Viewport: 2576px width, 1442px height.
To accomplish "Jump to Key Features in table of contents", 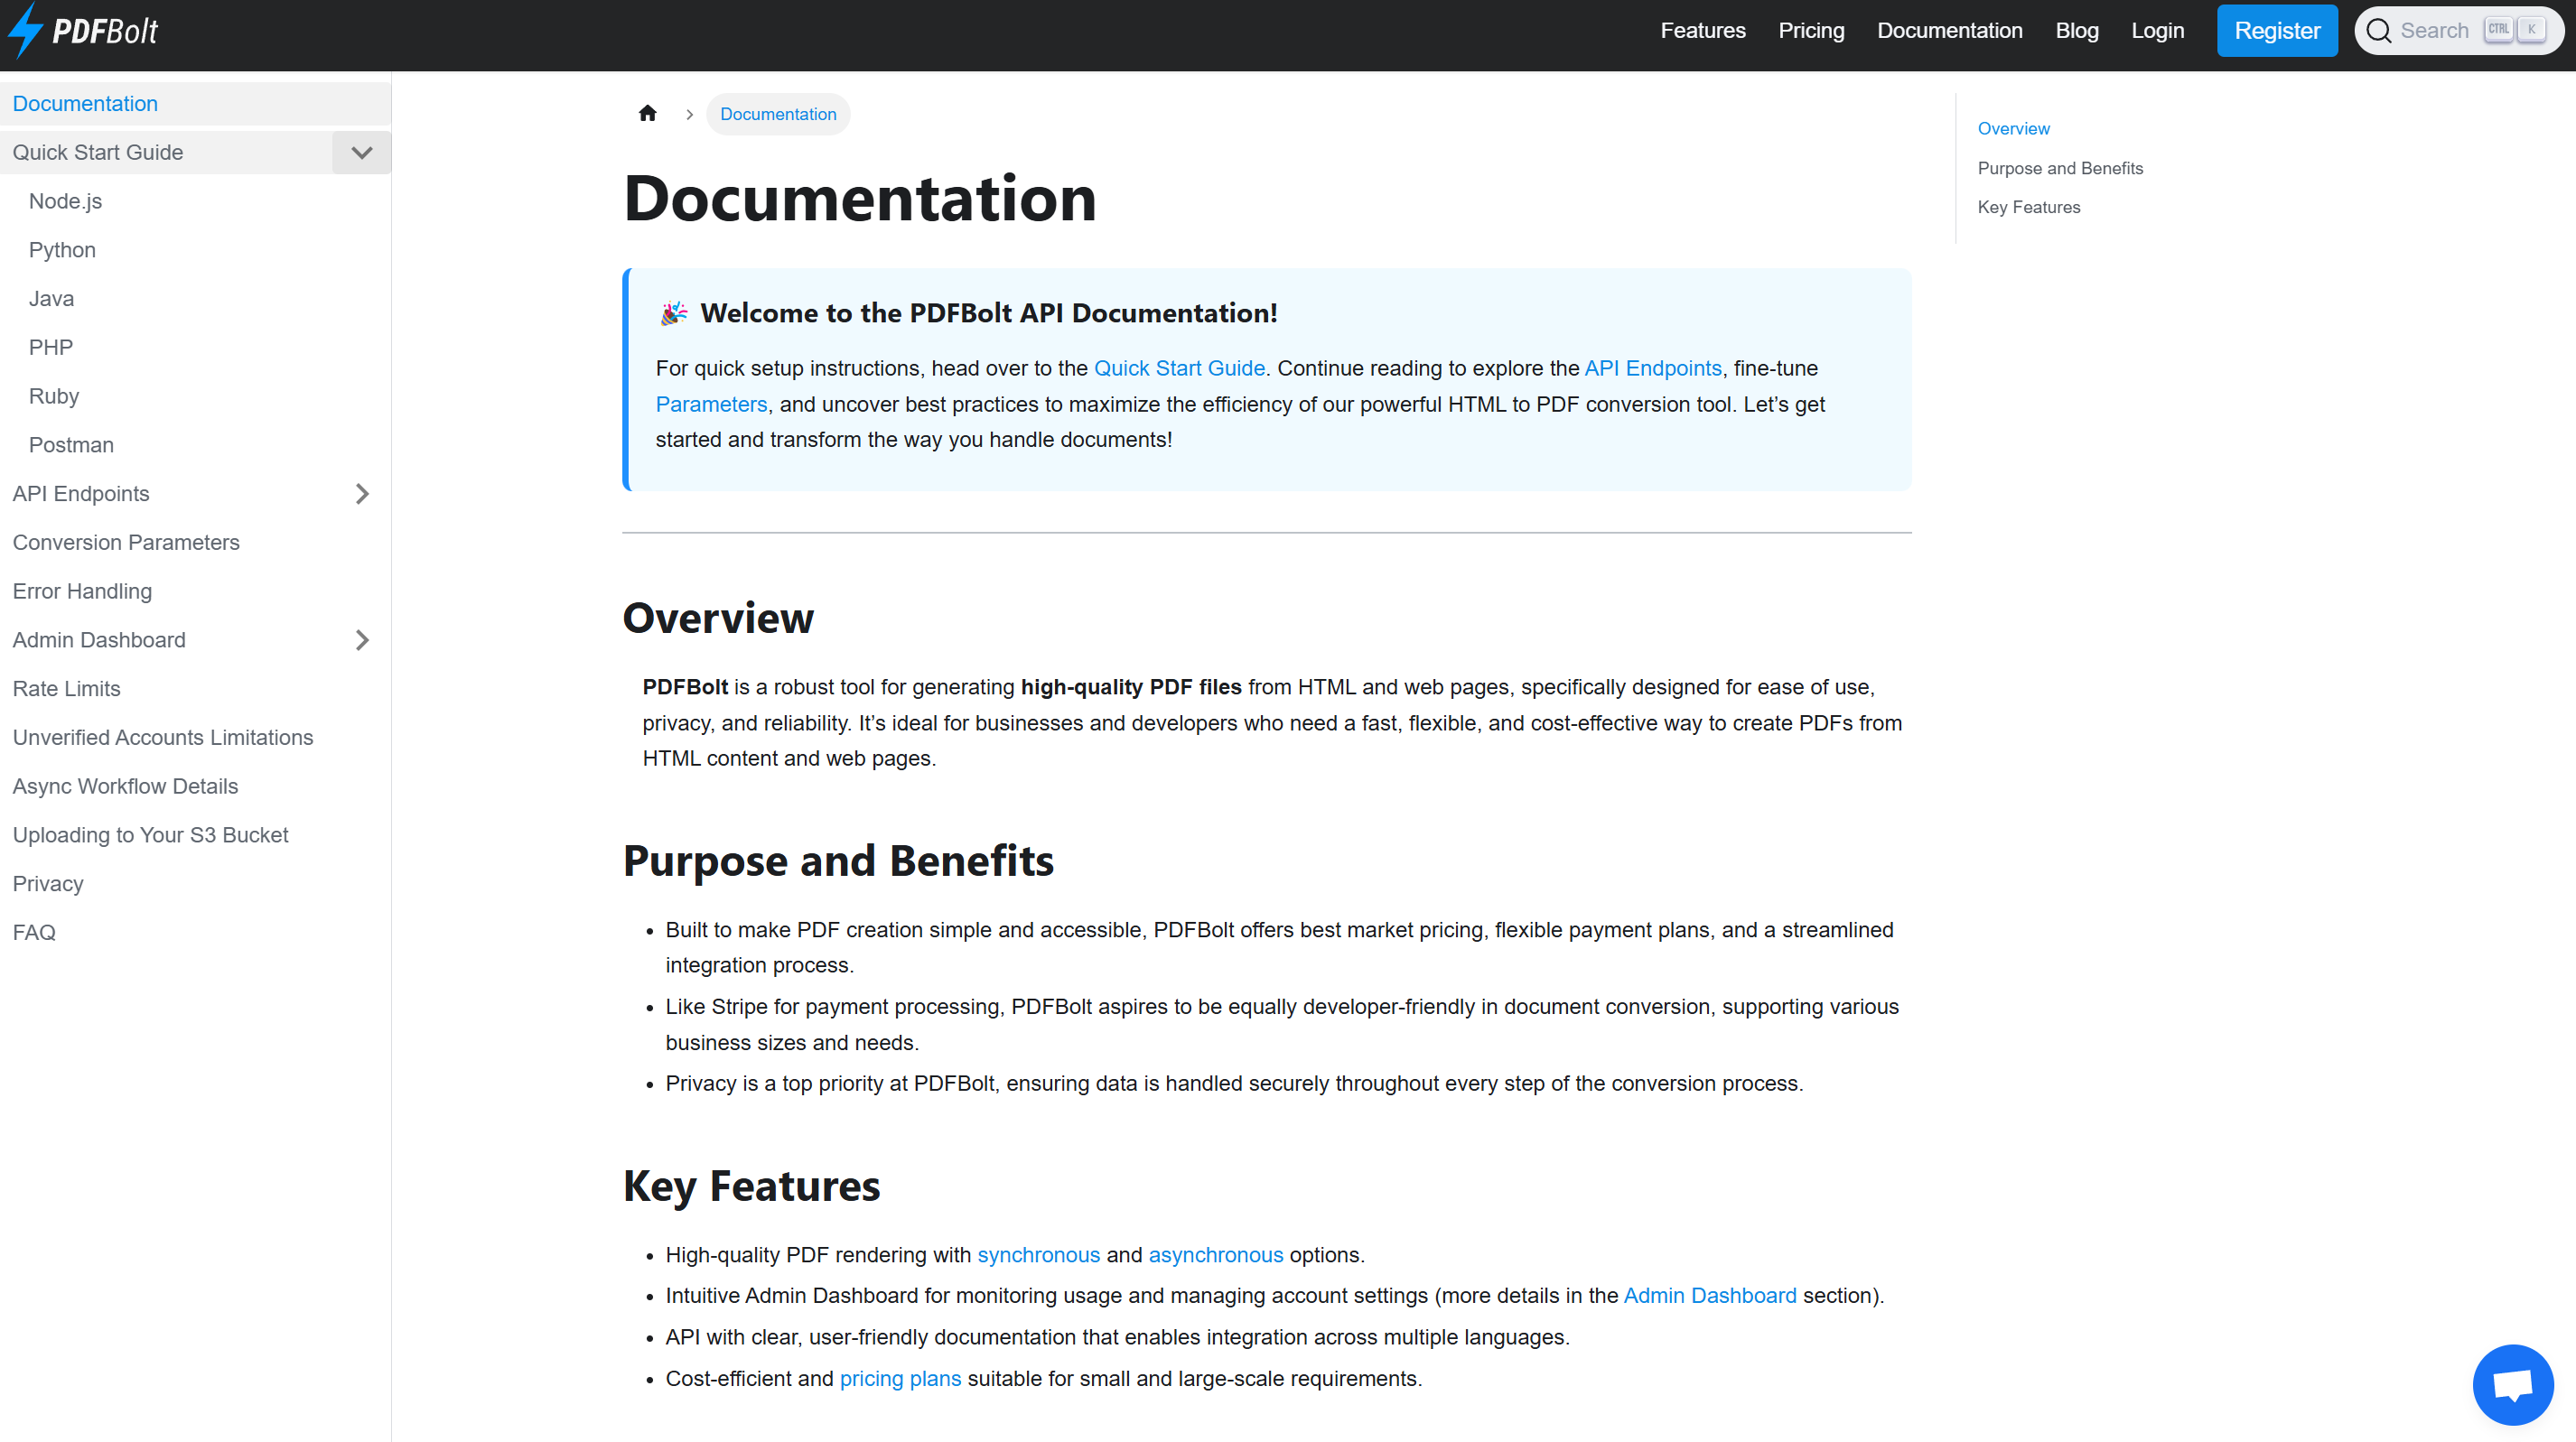I will [x=2028, y=207].
